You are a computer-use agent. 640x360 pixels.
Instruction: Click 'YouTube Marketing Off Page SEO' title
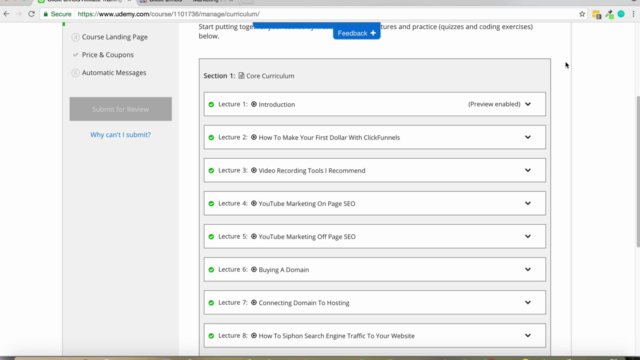307,237
